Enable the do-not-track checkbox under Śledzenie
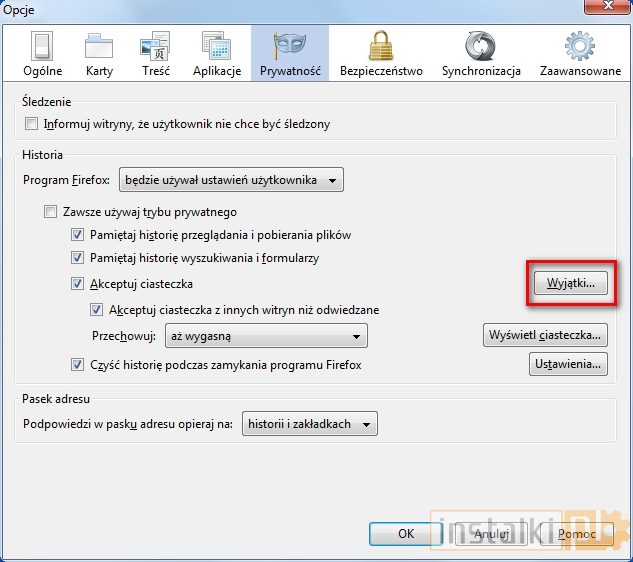Viewport: 633px width, 562px height. [x=32, y=124]
